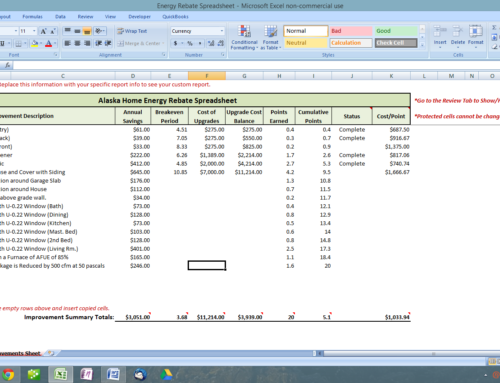The height and width of the screenshot is (383, 500).
Task: Select the Improvements Sheet tab
Action: pos(20,353)
